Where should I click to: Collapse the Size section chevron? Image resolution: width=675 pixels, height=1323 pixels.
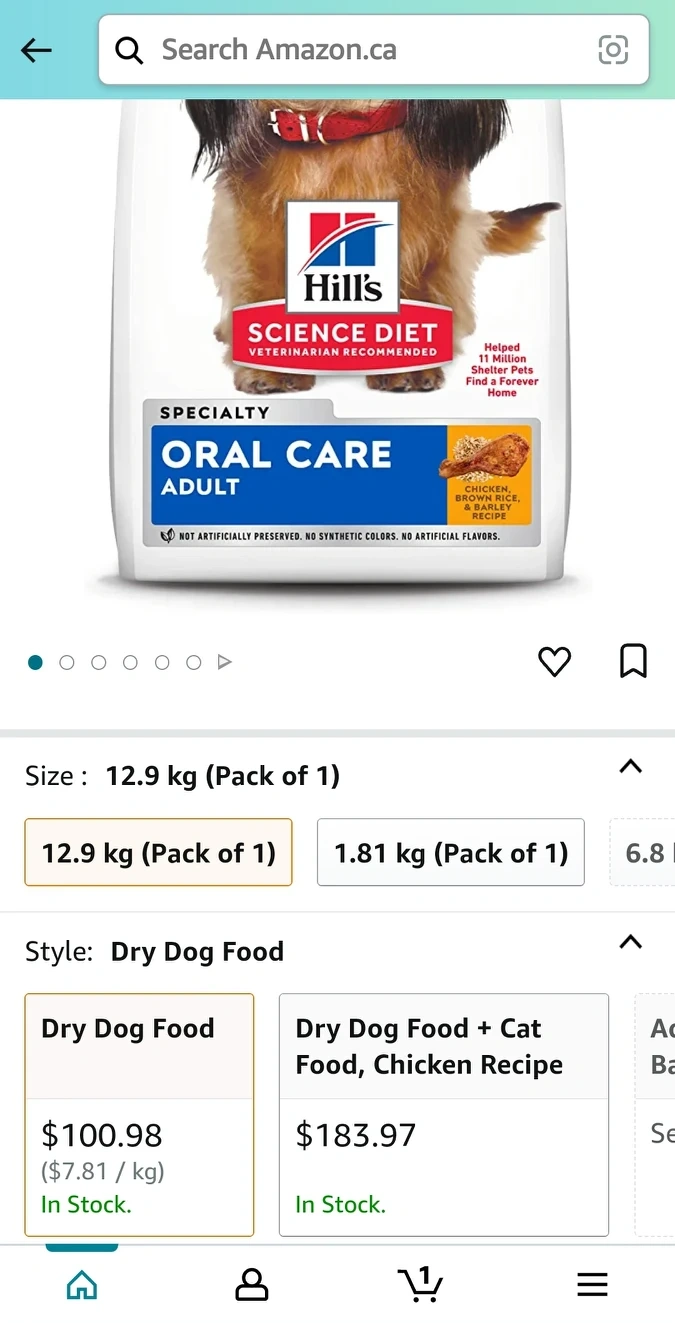pos(630,767)
